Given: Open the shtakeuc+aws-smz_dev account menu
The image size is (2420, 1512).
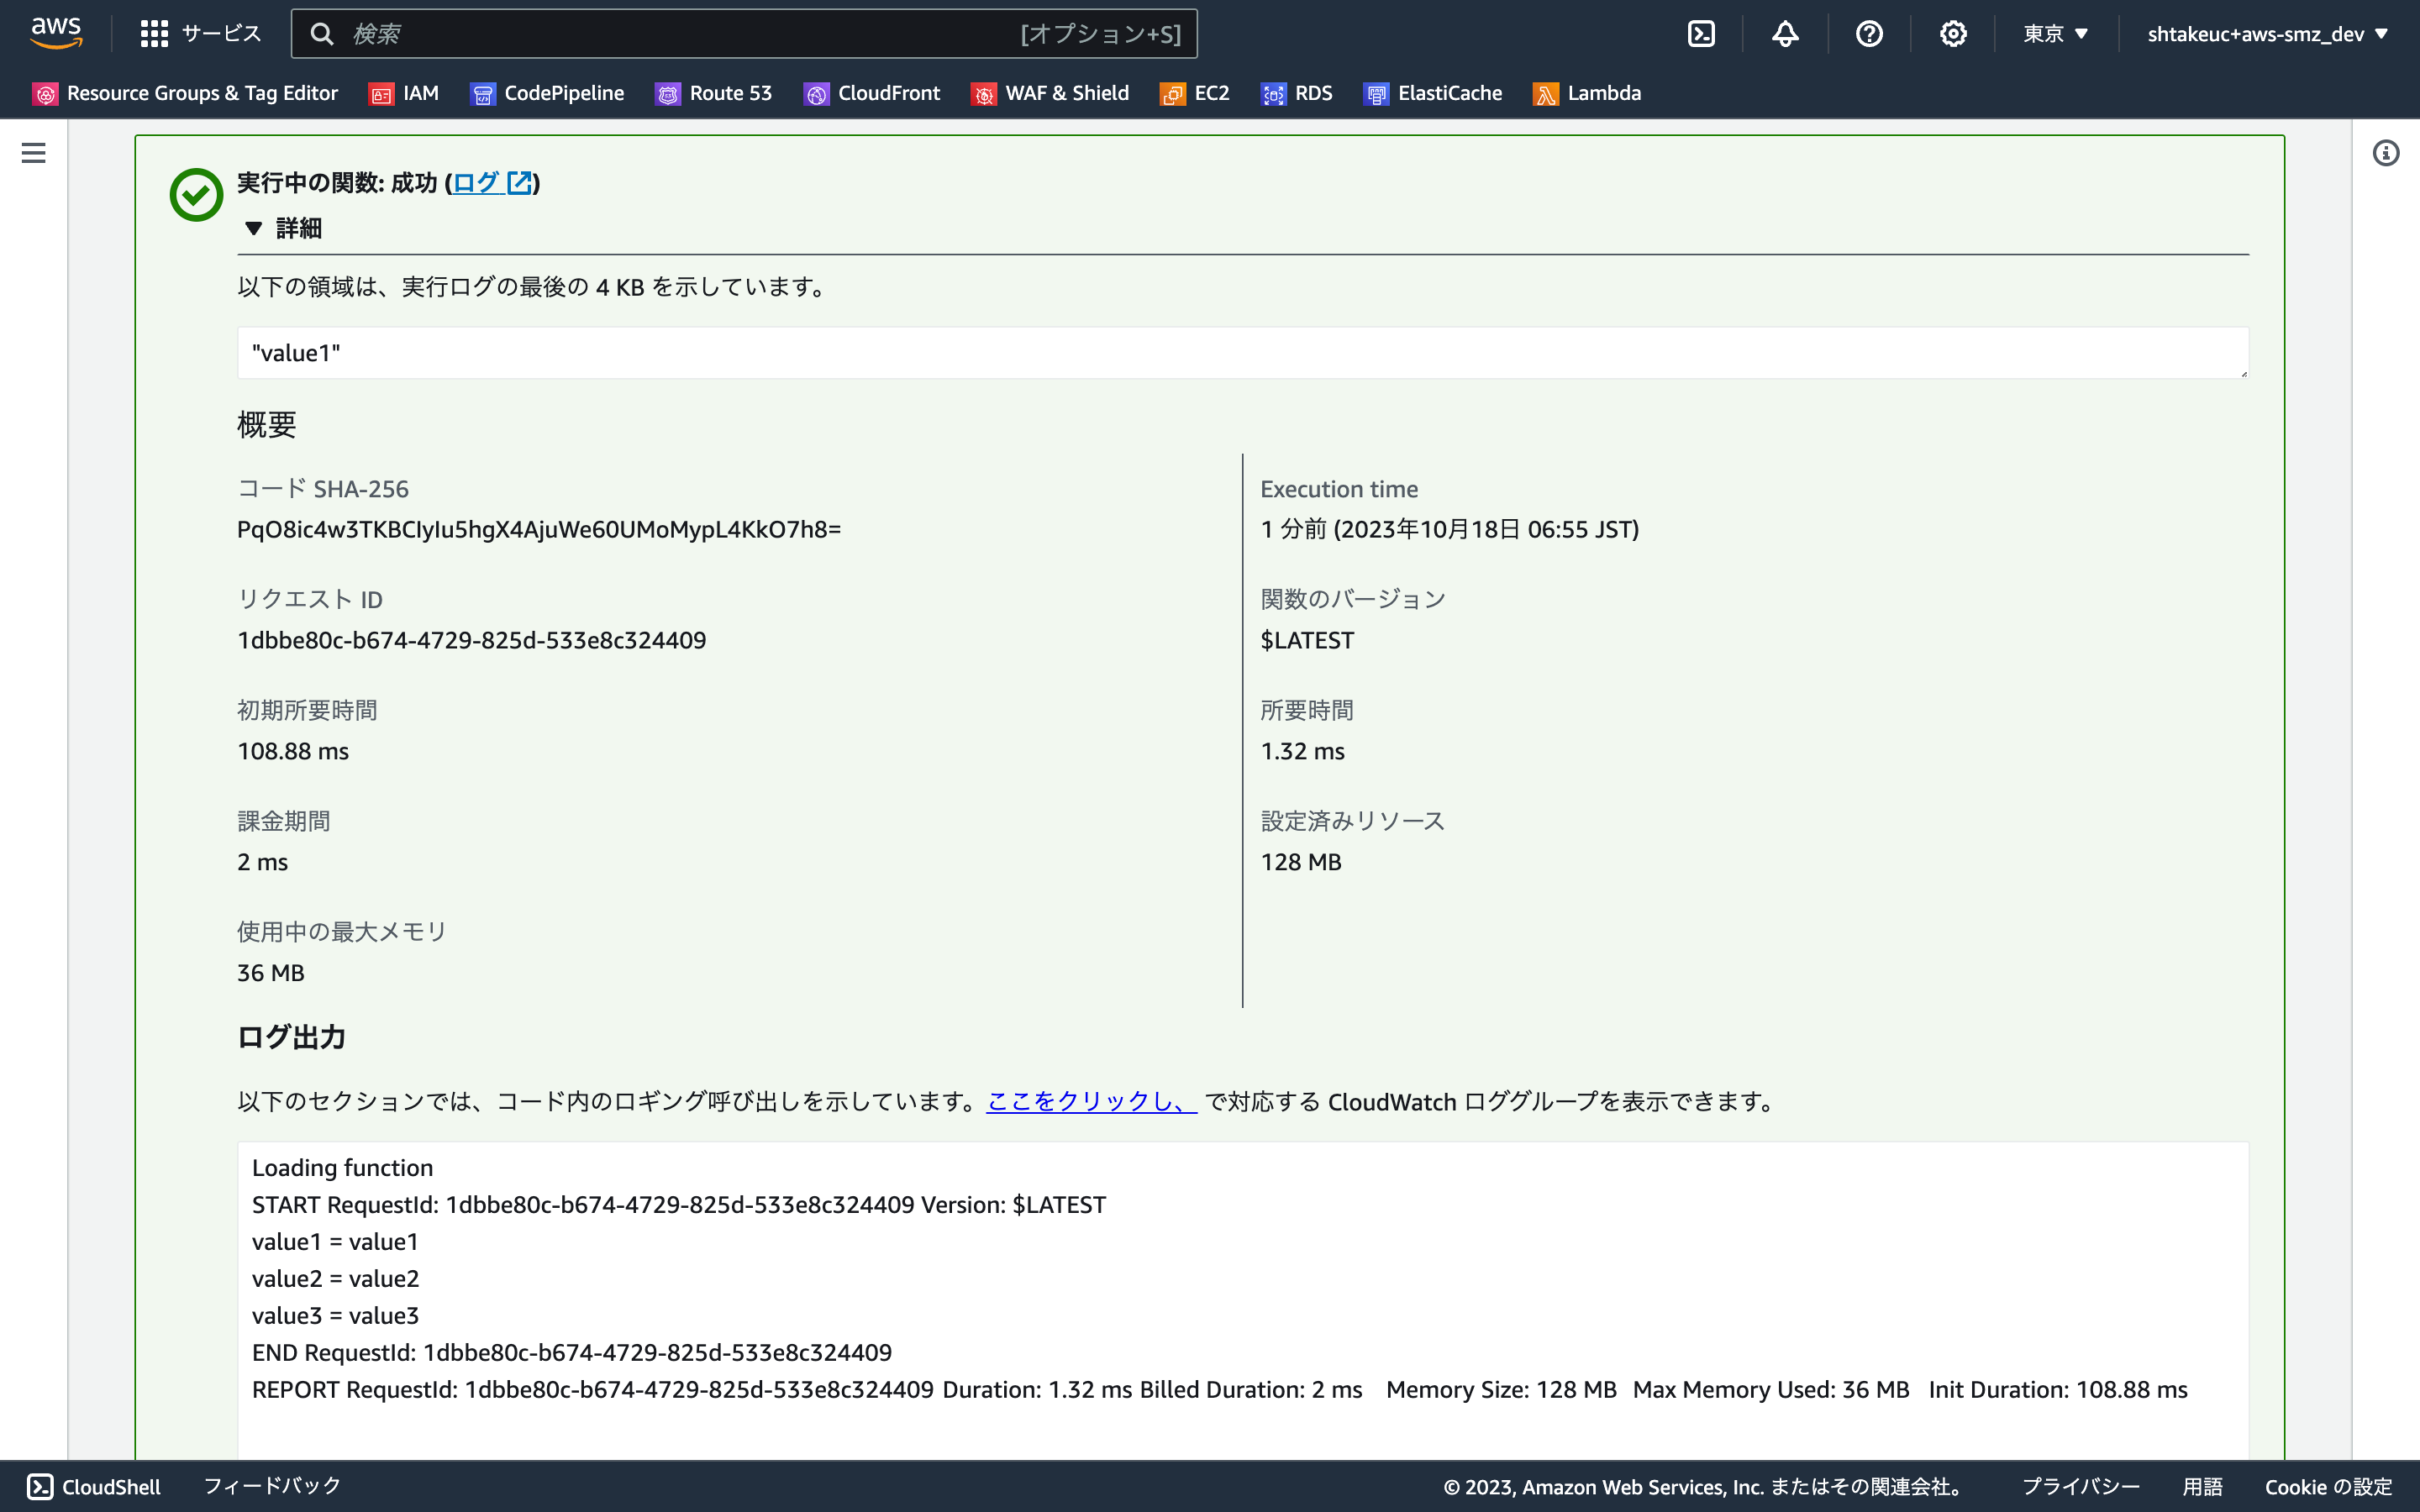Looking at the screenshot, I should pyautogui.click(x=2268, y=34).
